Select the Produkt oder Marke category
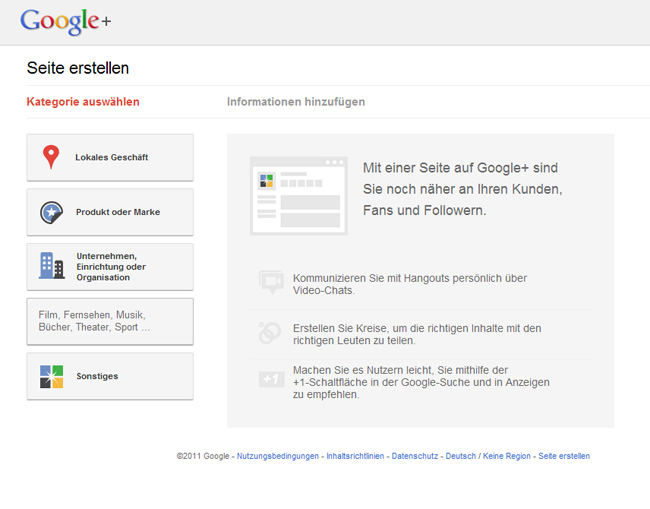 click(110, 212)
